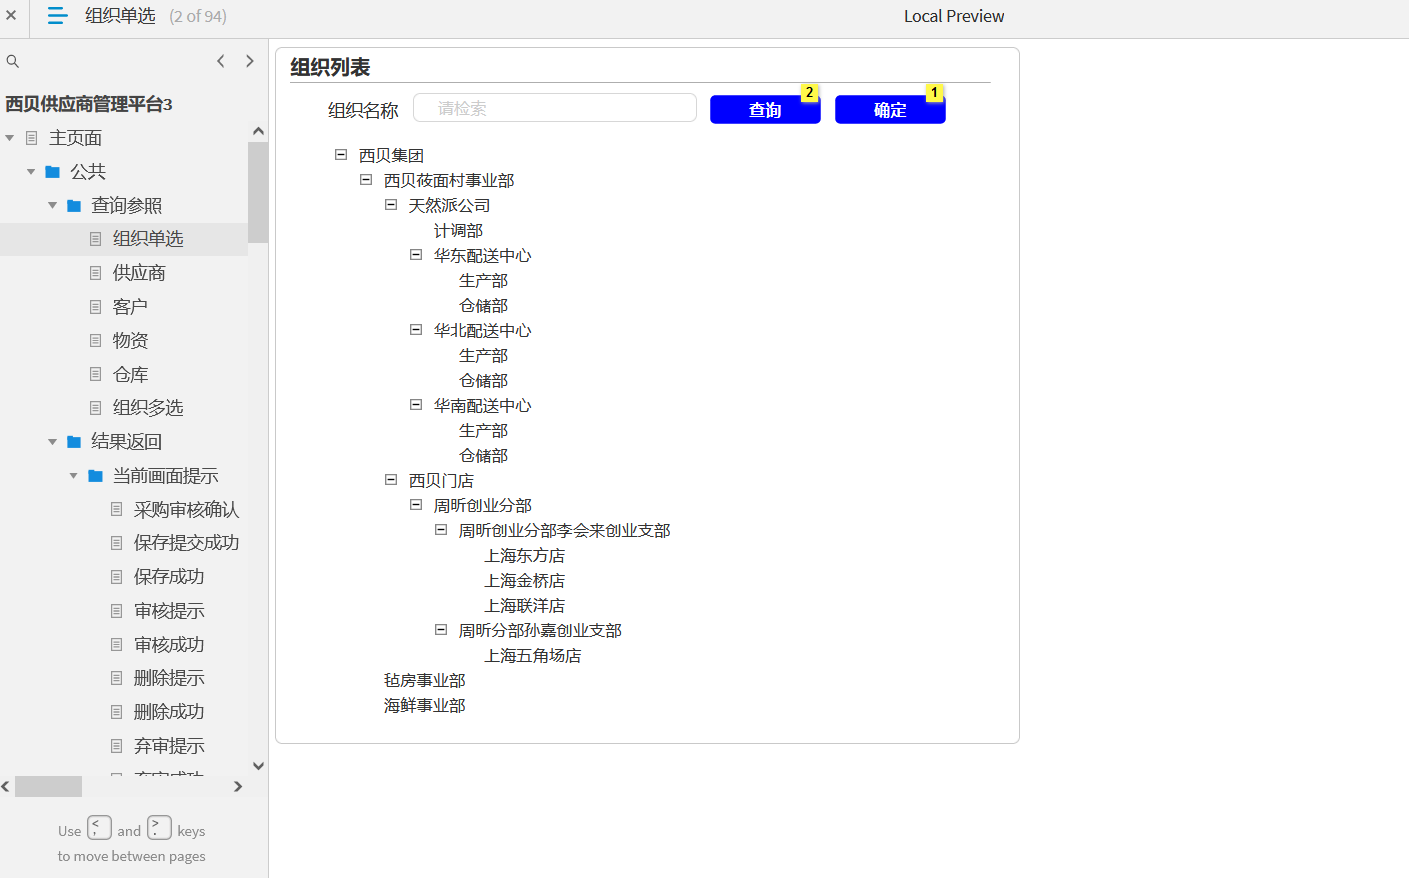Click the page icon beside 客户
Screen dimensions: 1409x878
click(96, 307)
